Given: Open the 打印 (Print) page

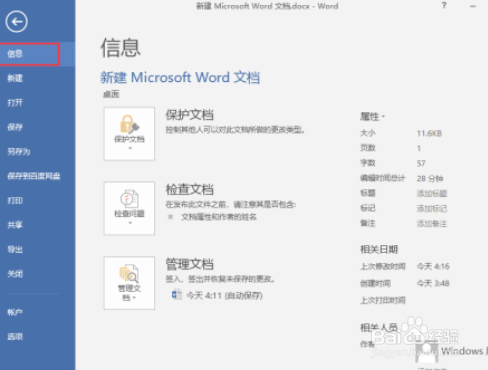Looking at the screenshot, I should (x=15, y=200).
